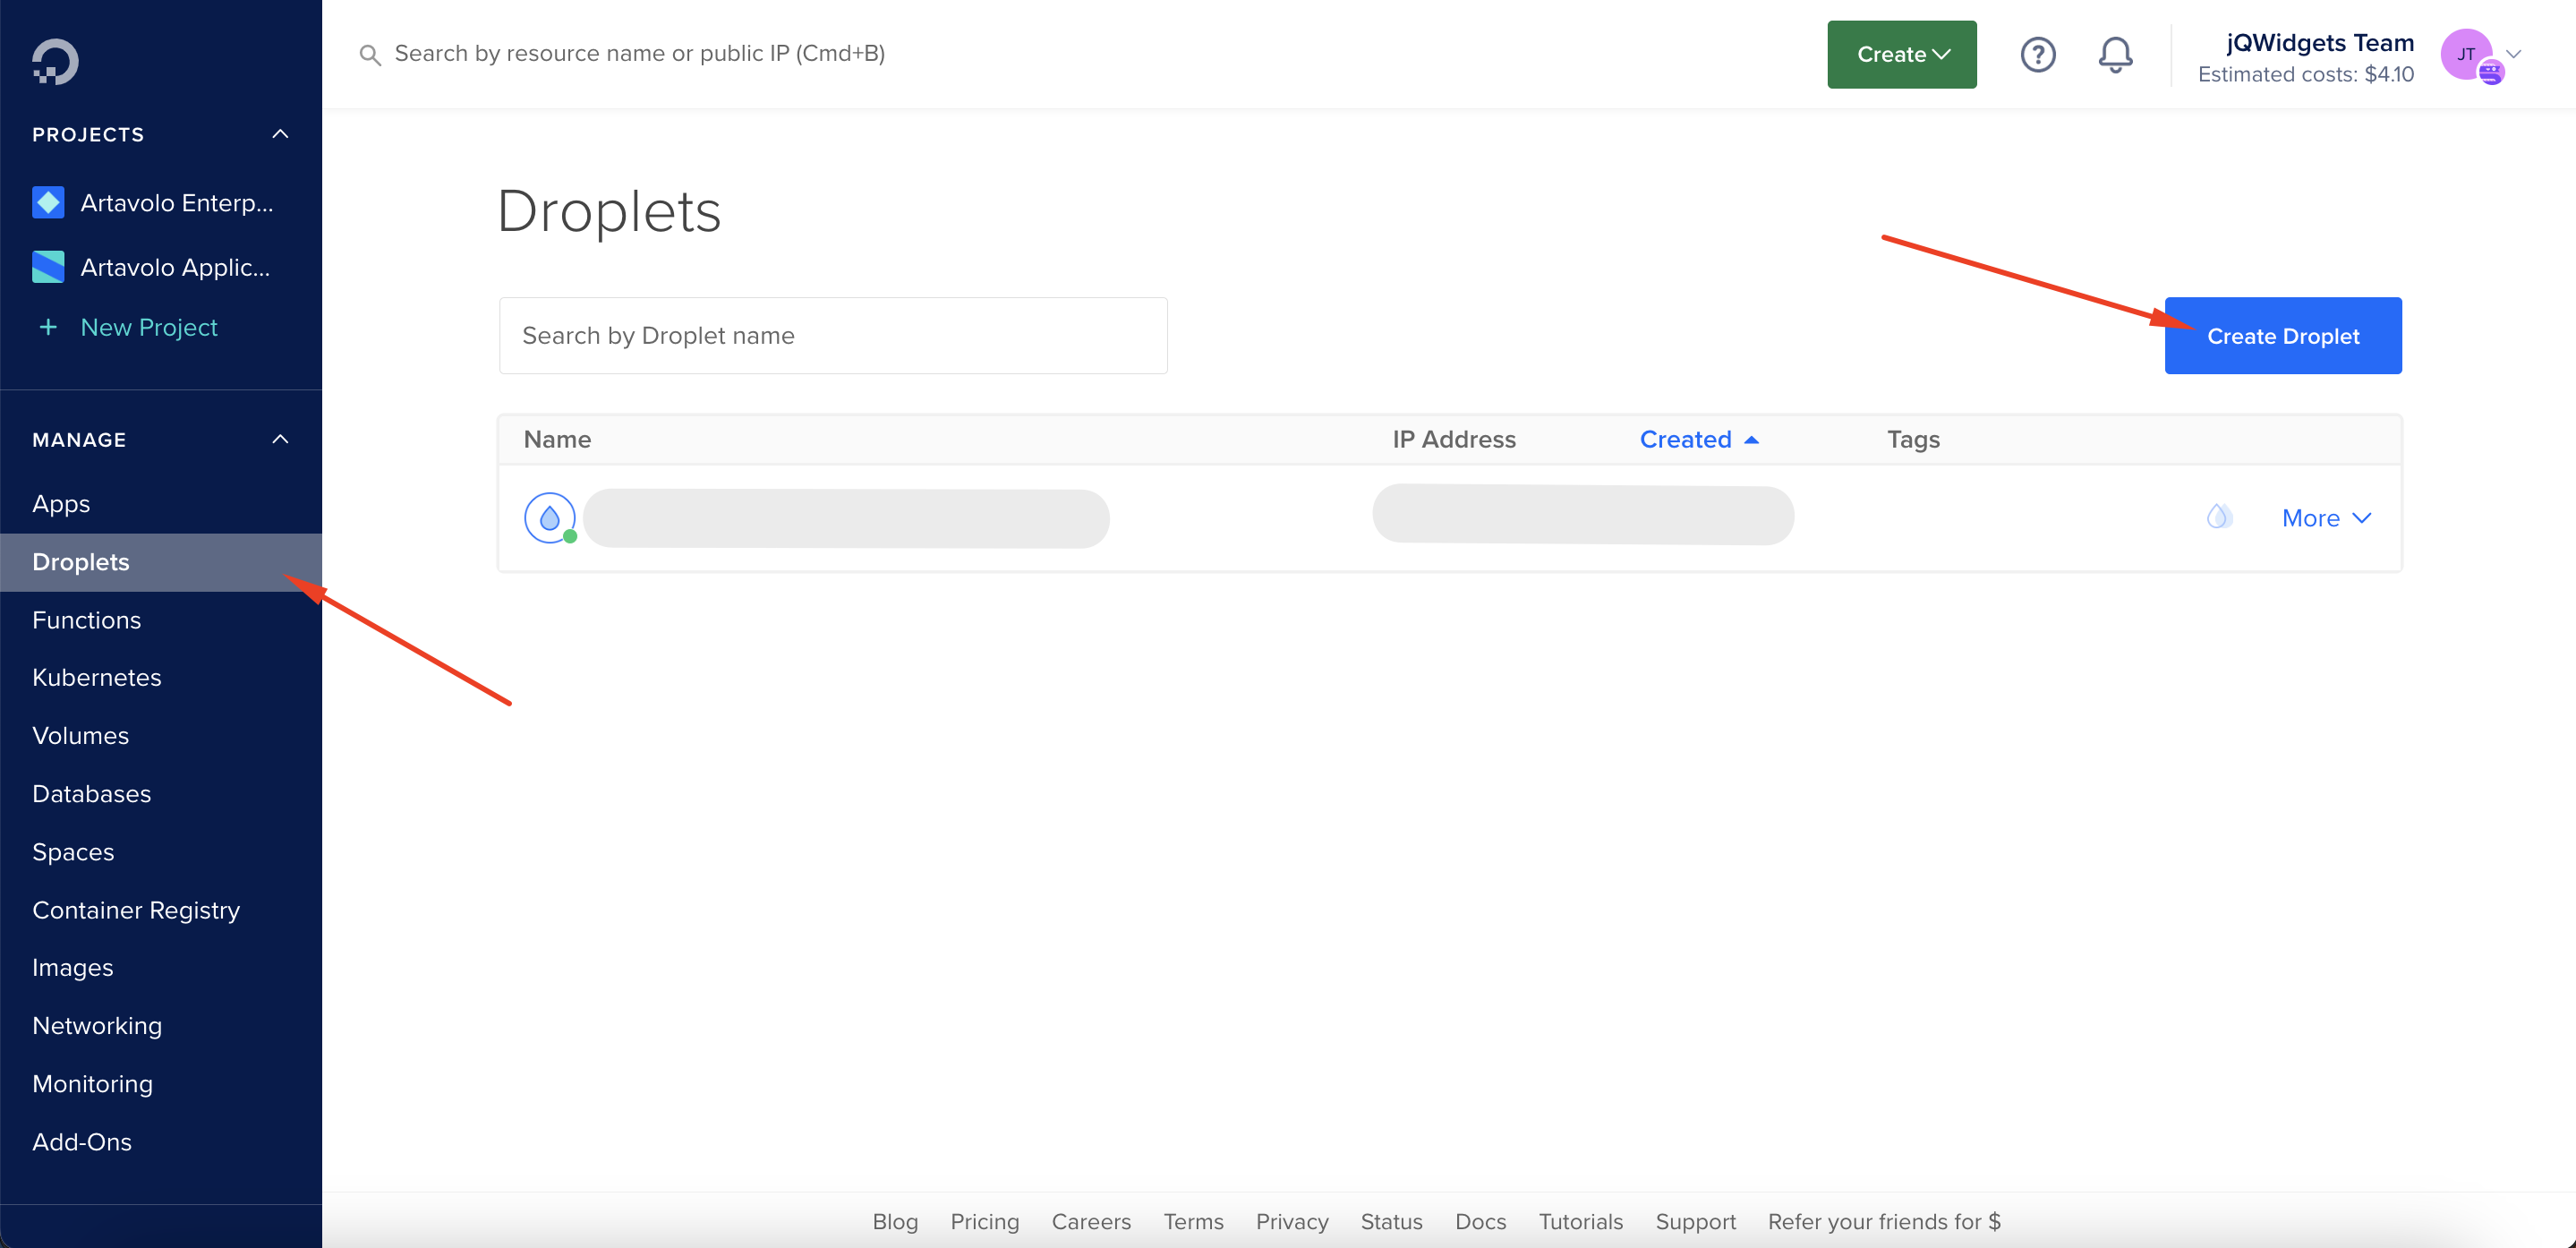Screen dimensions: 2576x1248
Task: Open Container Registry in sidebar
Action: tap(136, 910)
